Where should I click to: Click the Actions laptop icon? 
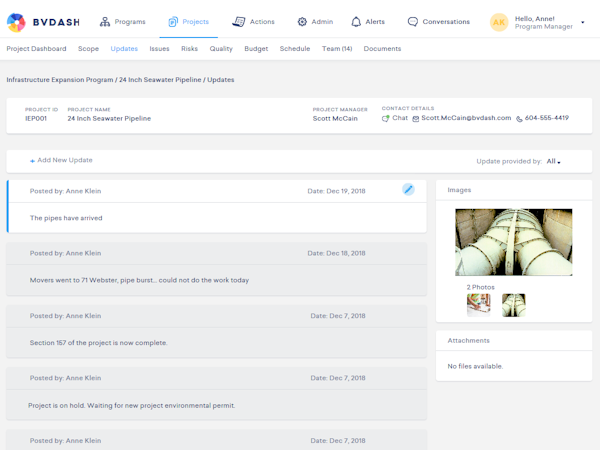238,22
